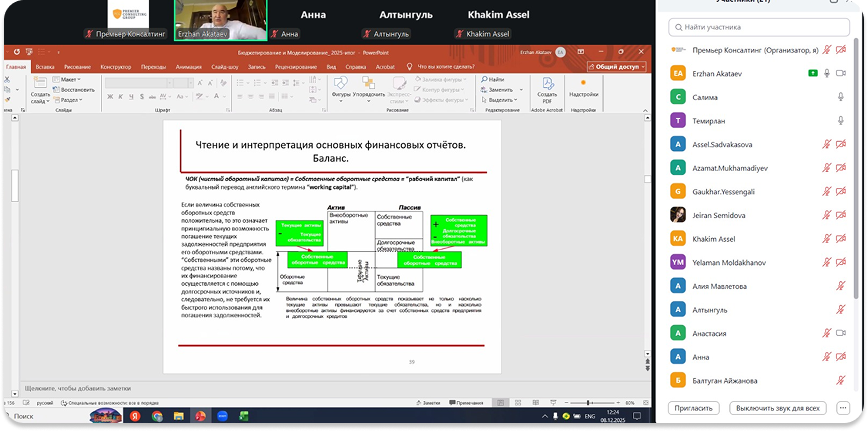Switch to Slide Sorter view in status bar
This screenshot has height=431, width=868.
coord(518,403)
